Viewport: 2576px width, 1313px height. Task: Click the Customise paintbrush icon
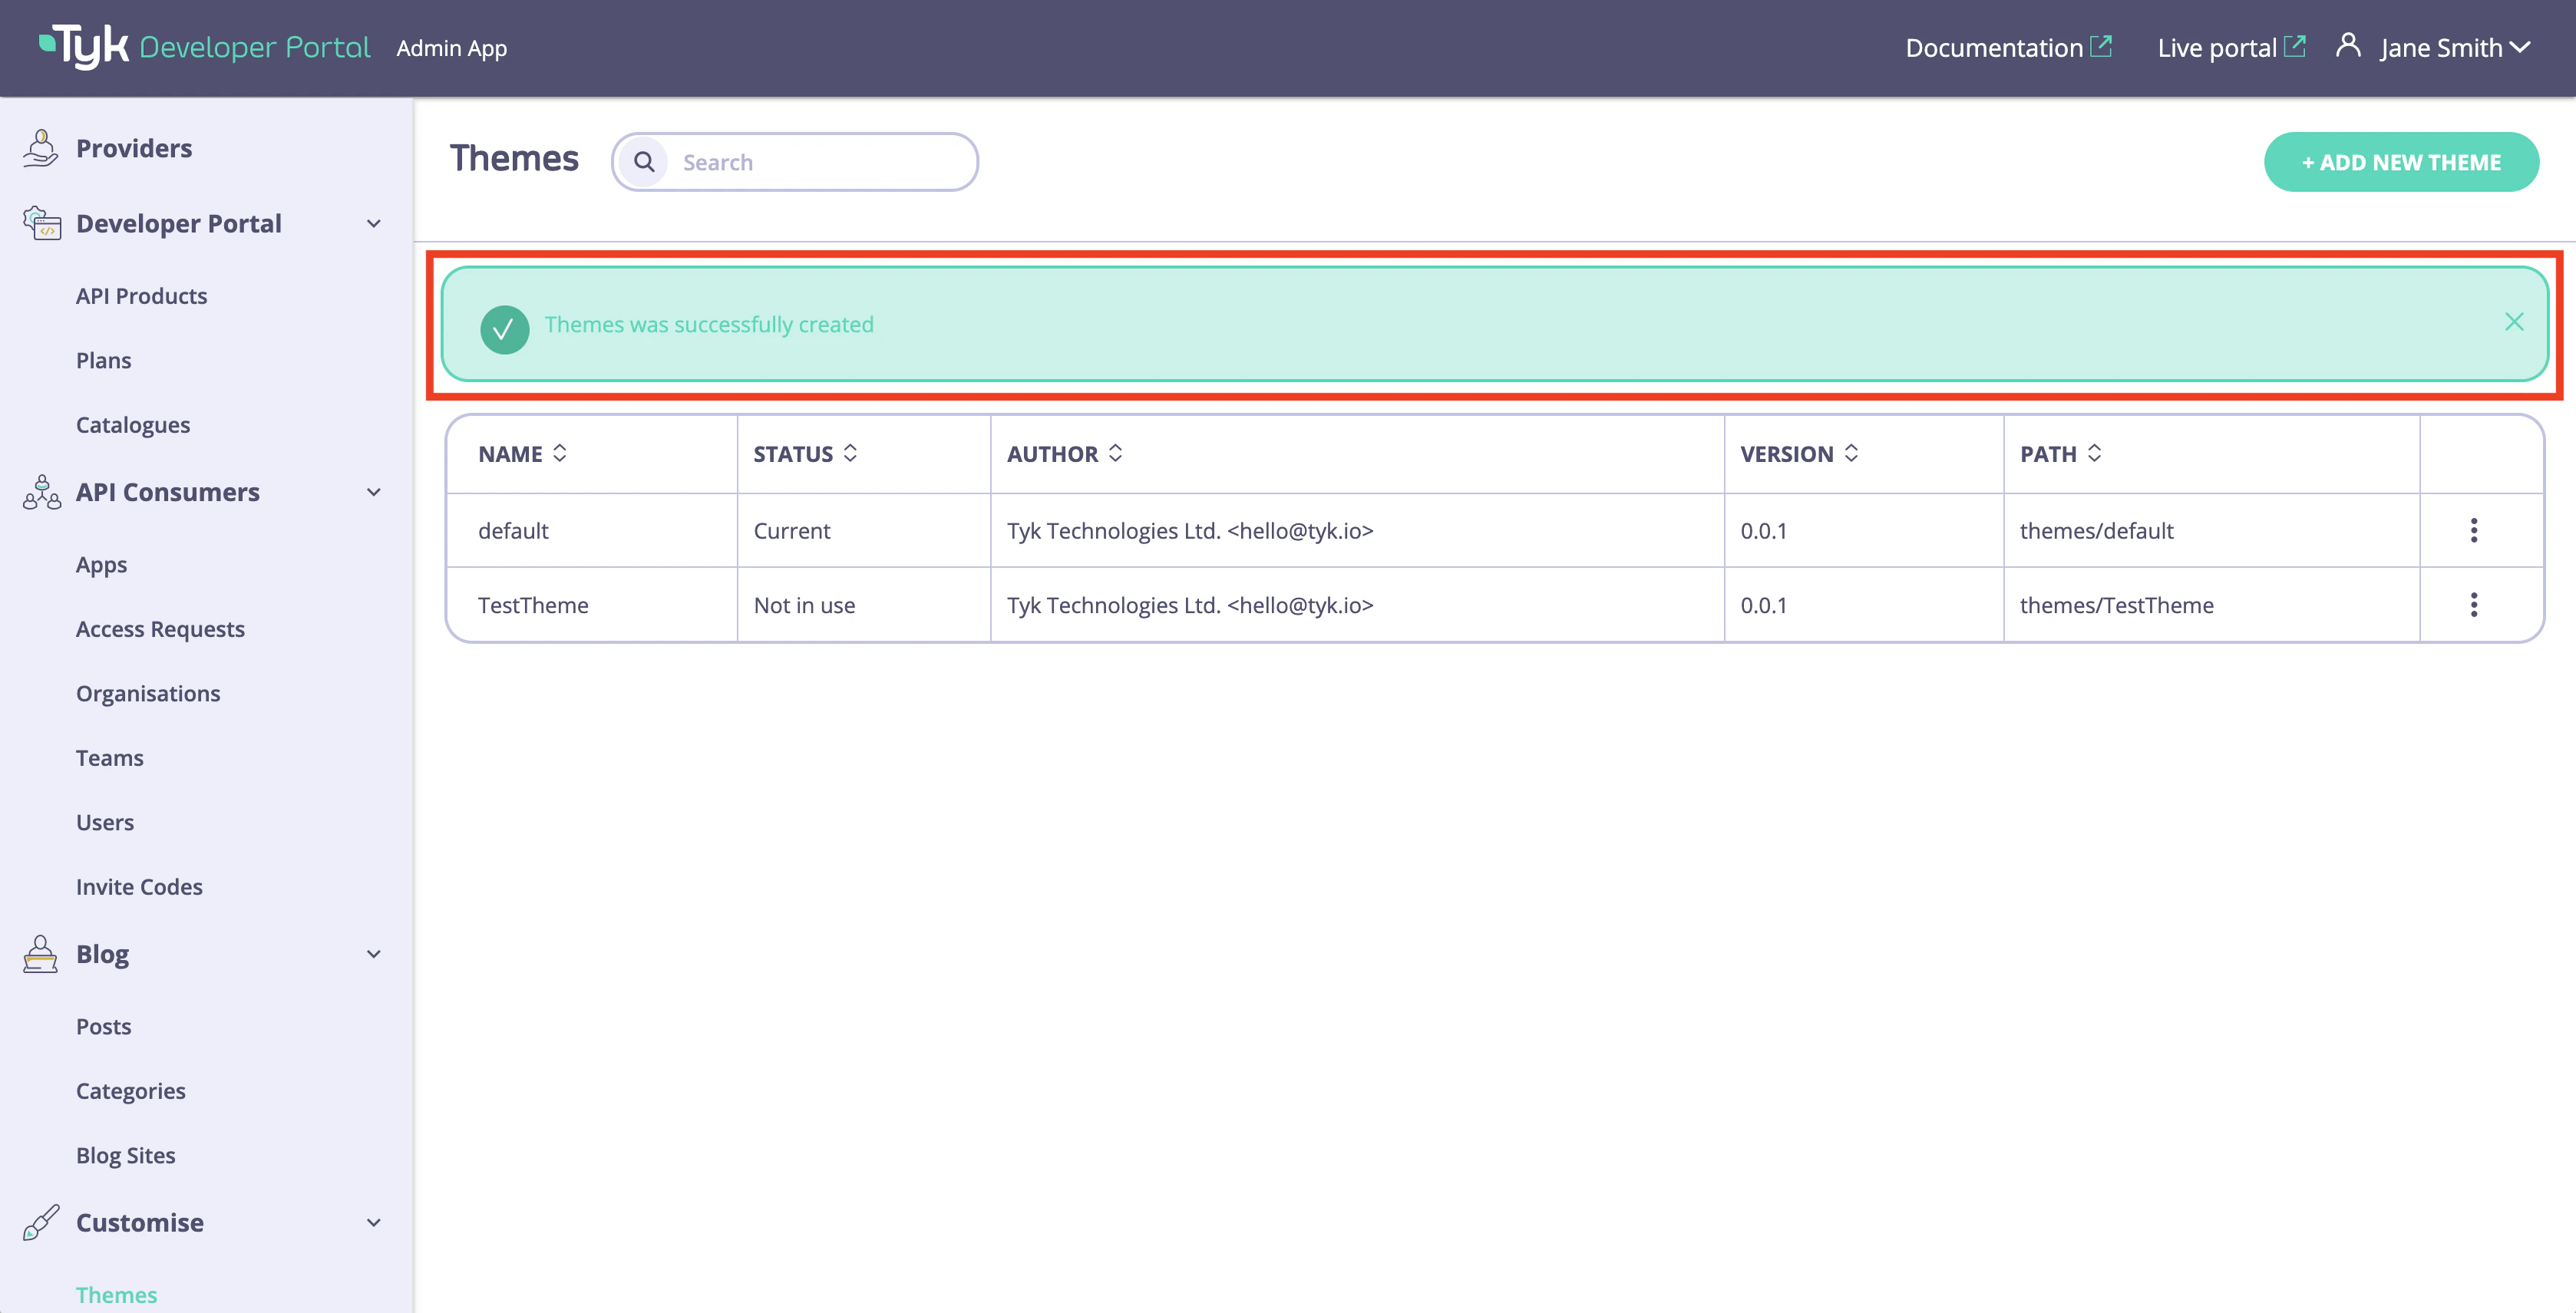click(41, 1222)
